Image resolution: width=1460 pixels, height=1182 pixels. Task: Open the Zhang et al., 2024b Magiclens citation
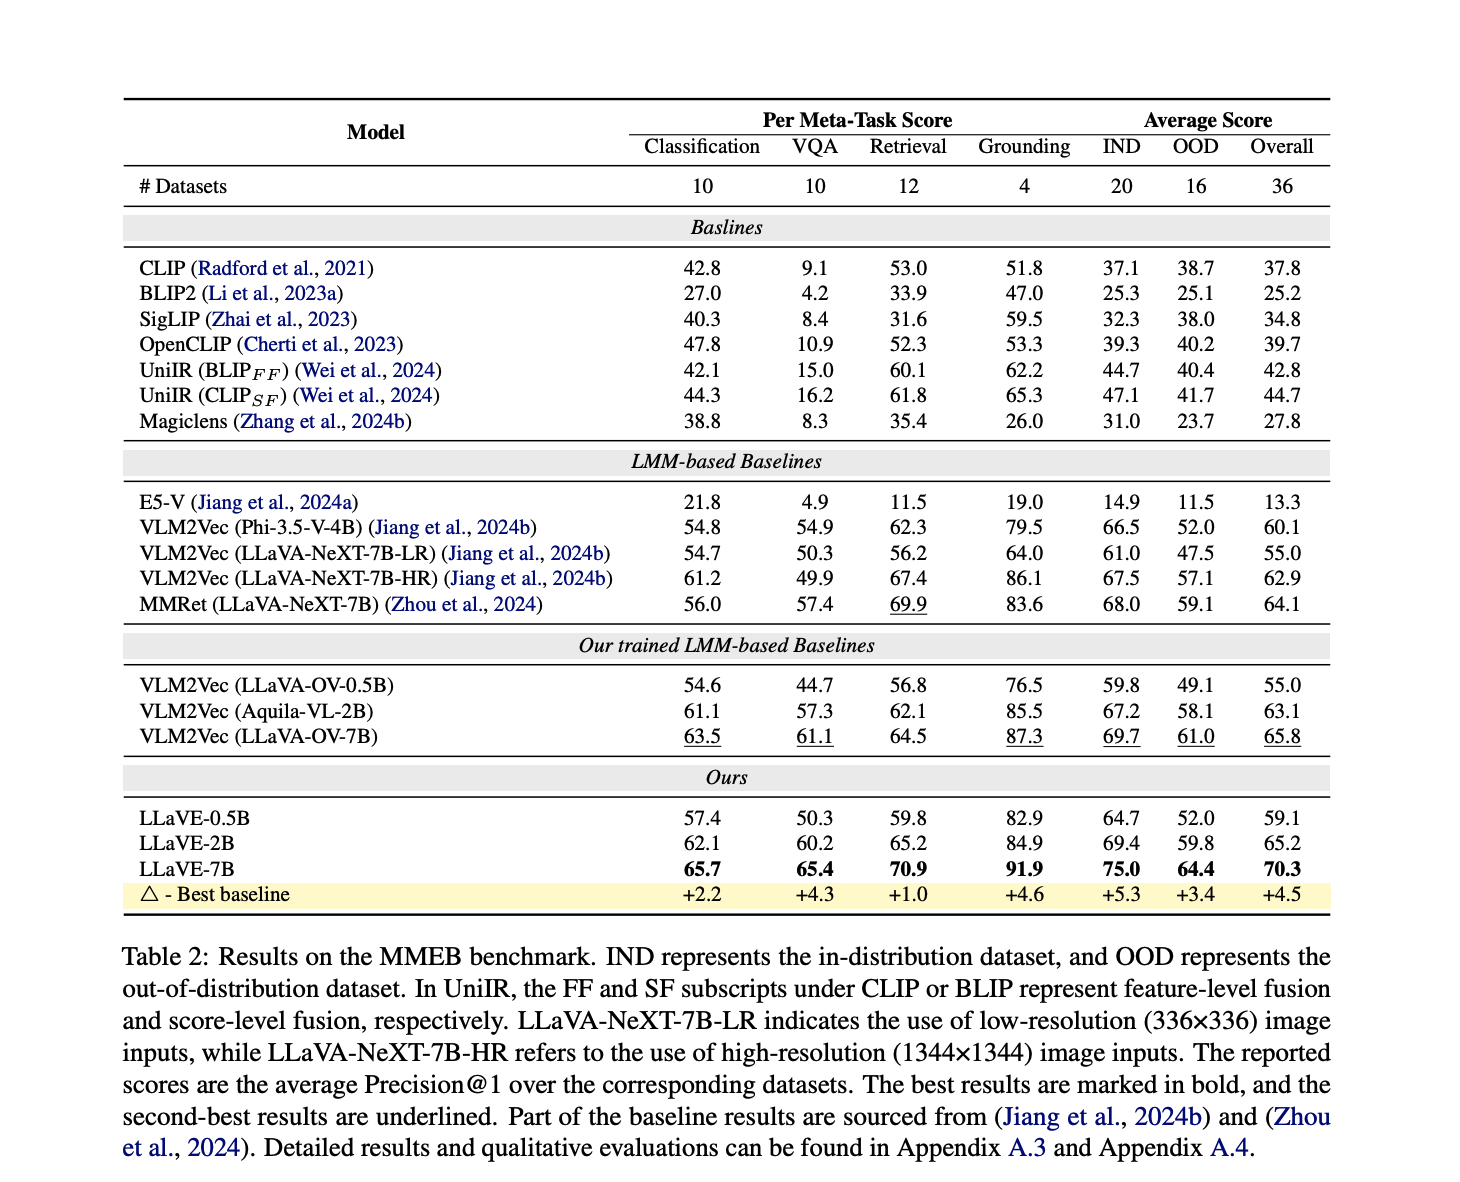click(x=322, y=421)
